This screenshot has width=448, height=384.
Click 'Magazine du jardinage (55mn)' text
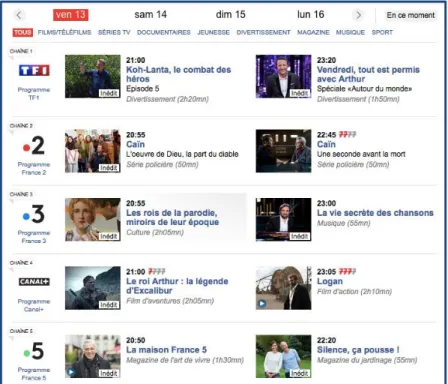(x=367, y=360)
